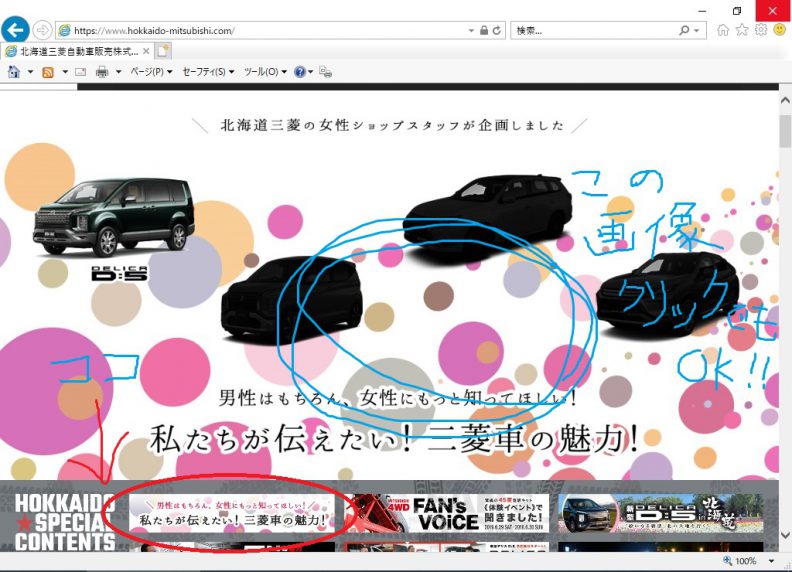This screenshot has width=792, height=572.
Task: Close the 北海道三菱自動車販売 tab
Action: pyautogui.click(x=145, y=51)
